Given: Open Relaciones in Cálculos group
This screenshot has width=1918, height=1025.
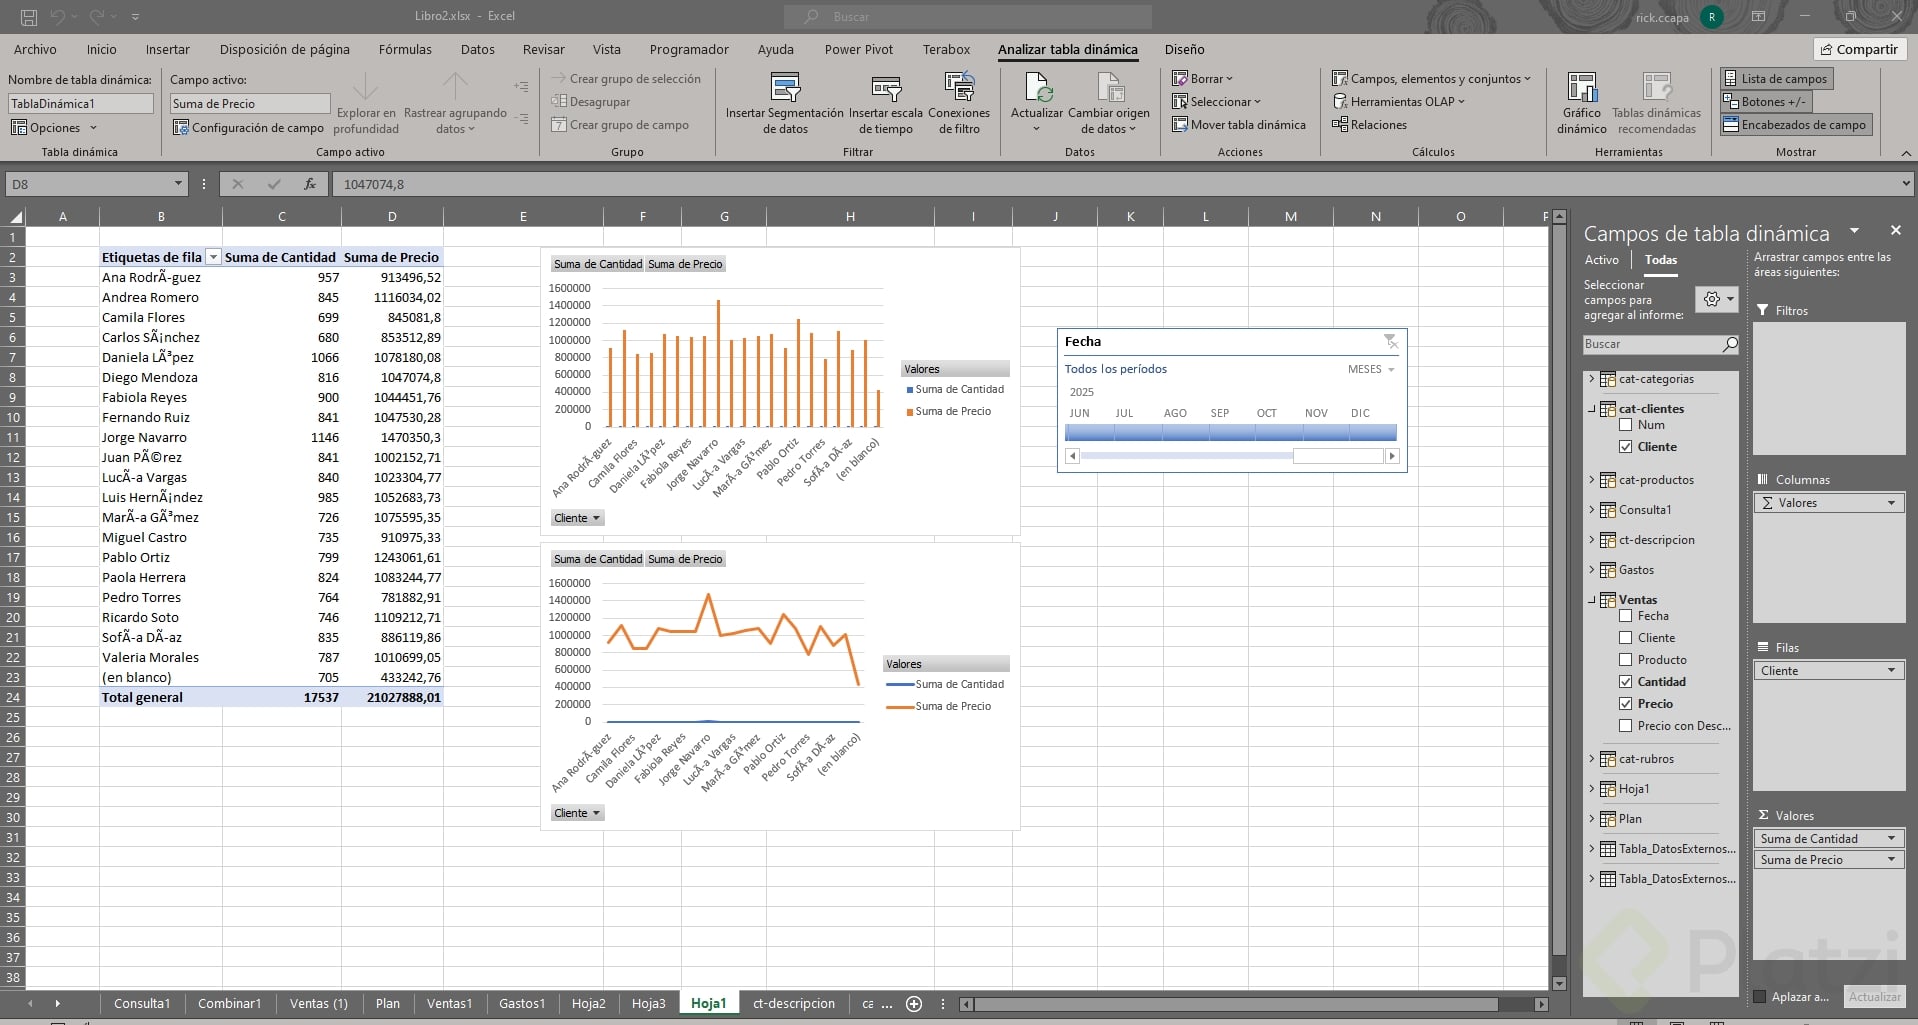Looking at the screenshot, I should point(1369,125).
